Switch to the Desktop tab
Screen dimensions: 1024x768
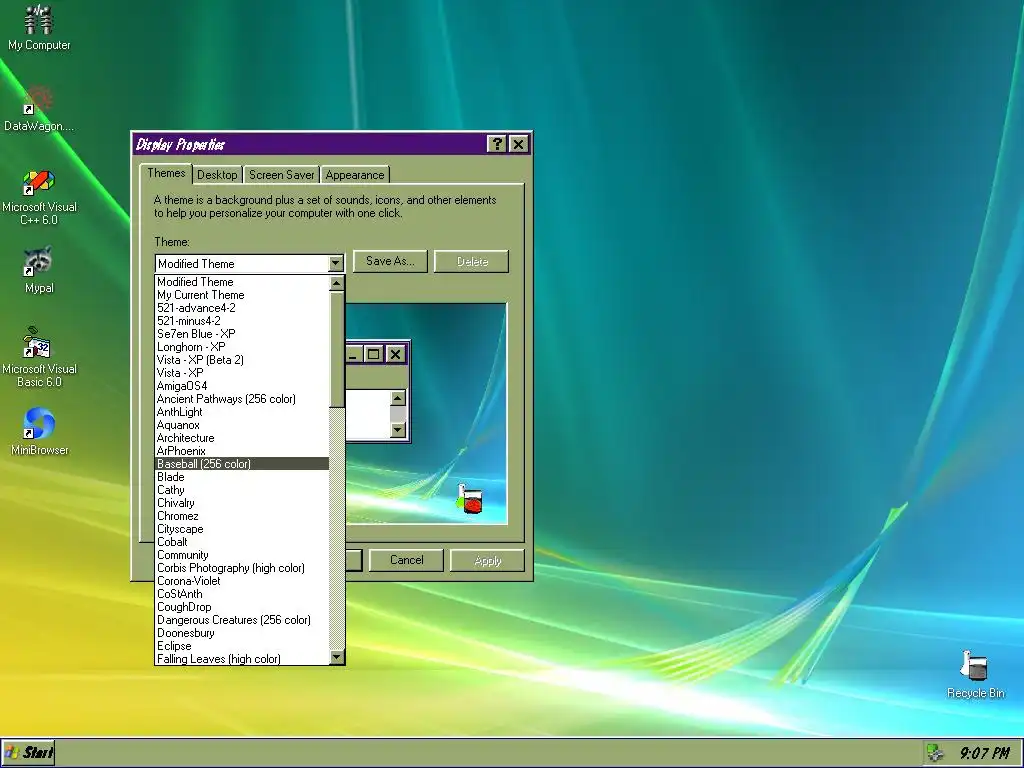pyautogui.click(x=217, y=175)
